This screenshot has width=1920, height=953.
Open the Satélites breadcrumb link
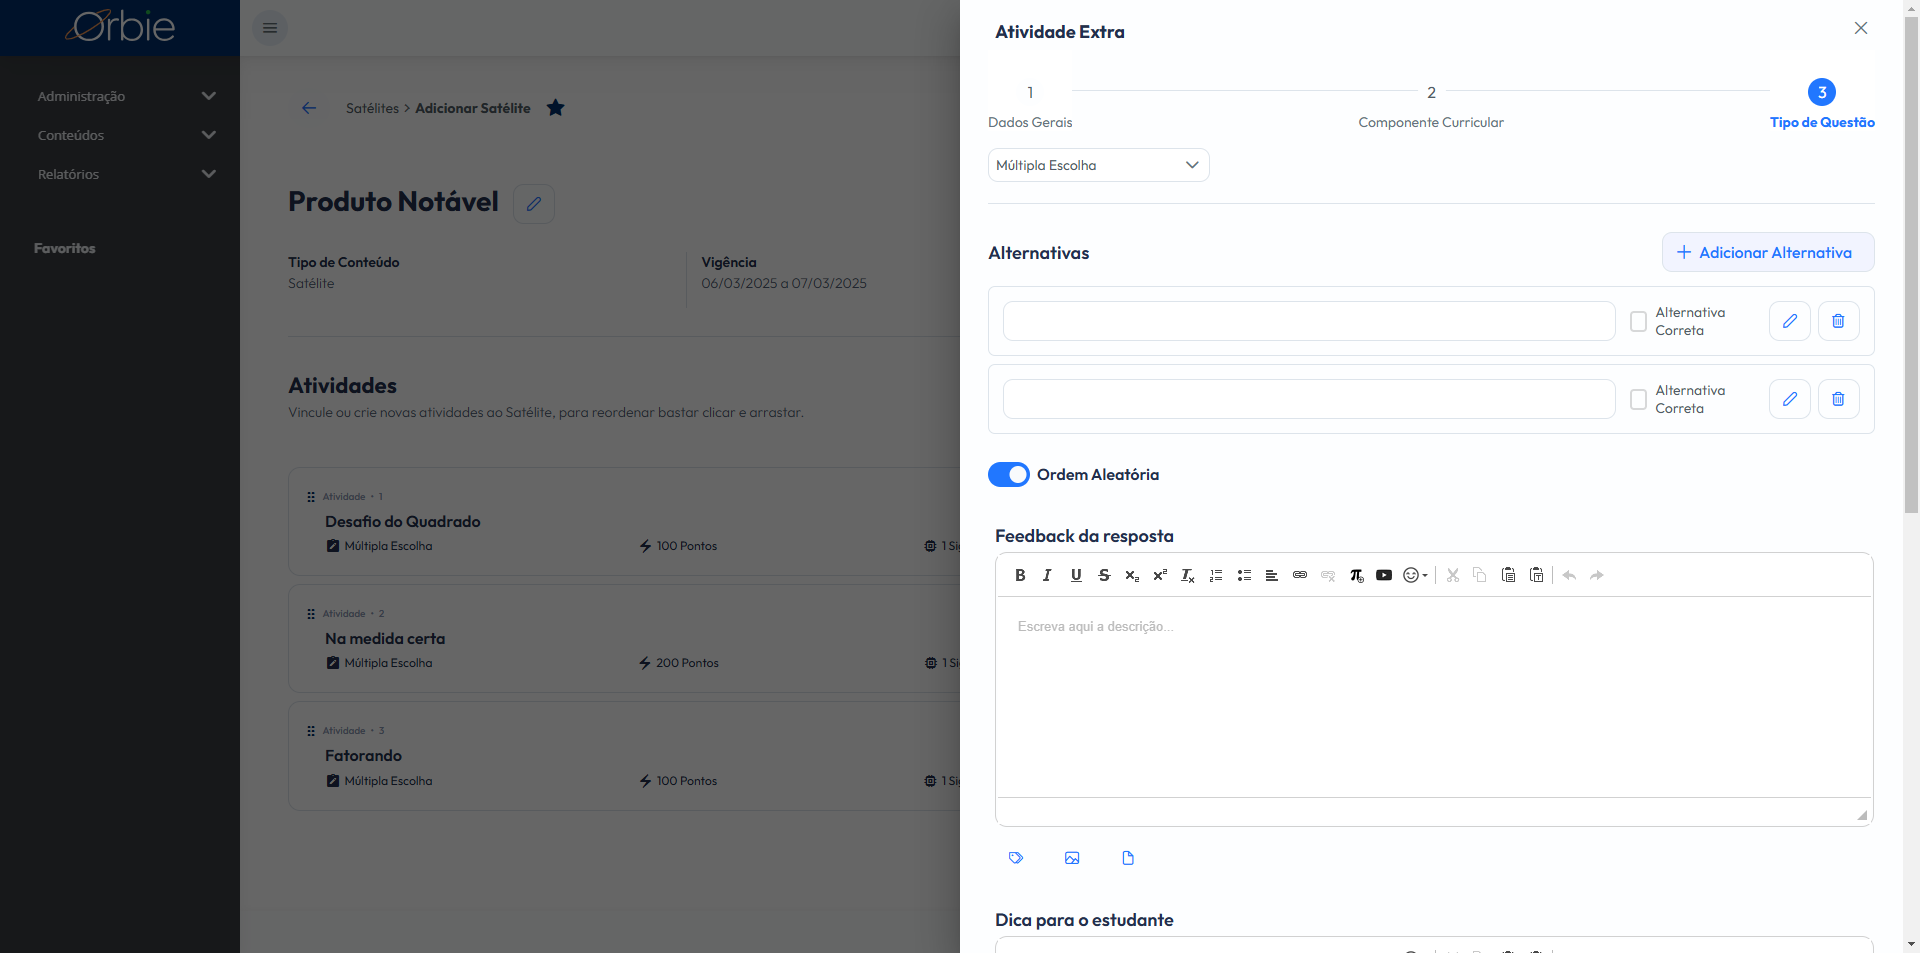coord(372,108)
